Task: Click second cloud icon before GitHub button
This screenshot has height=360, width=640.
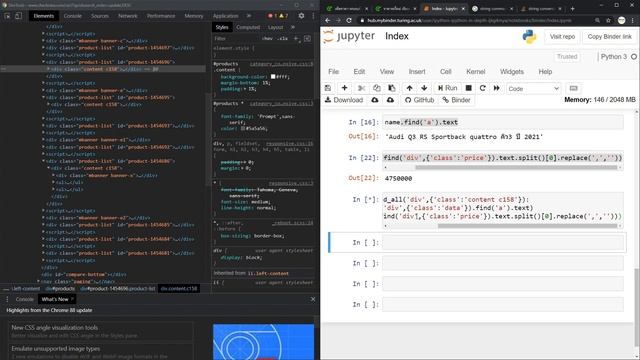Action: [390, 100]
